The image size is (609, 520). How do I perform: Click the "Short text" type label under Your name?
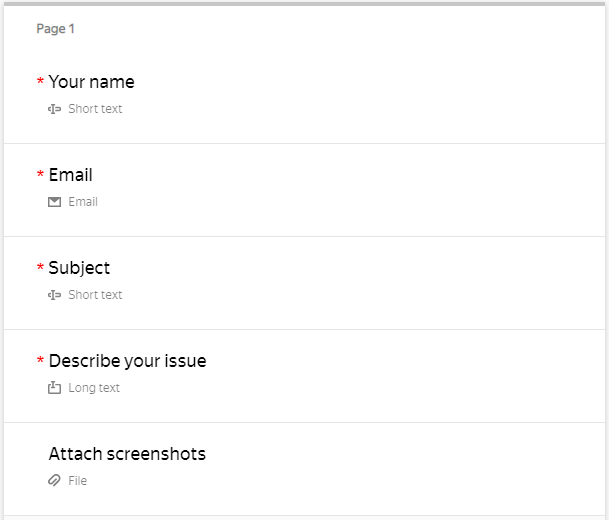(x=95, y=109)
